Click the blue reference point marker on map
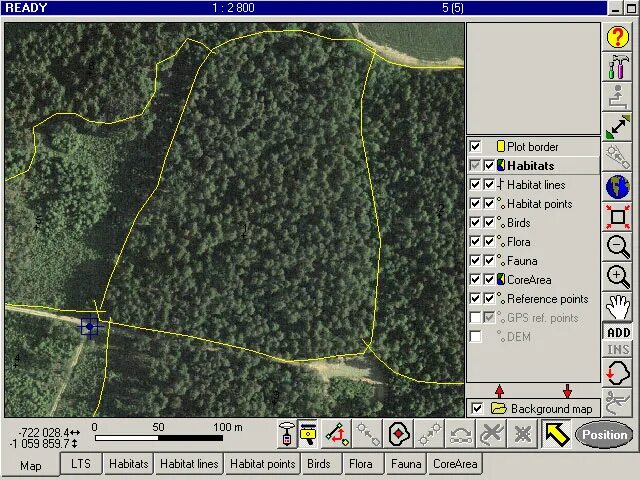 click(90, 326)
